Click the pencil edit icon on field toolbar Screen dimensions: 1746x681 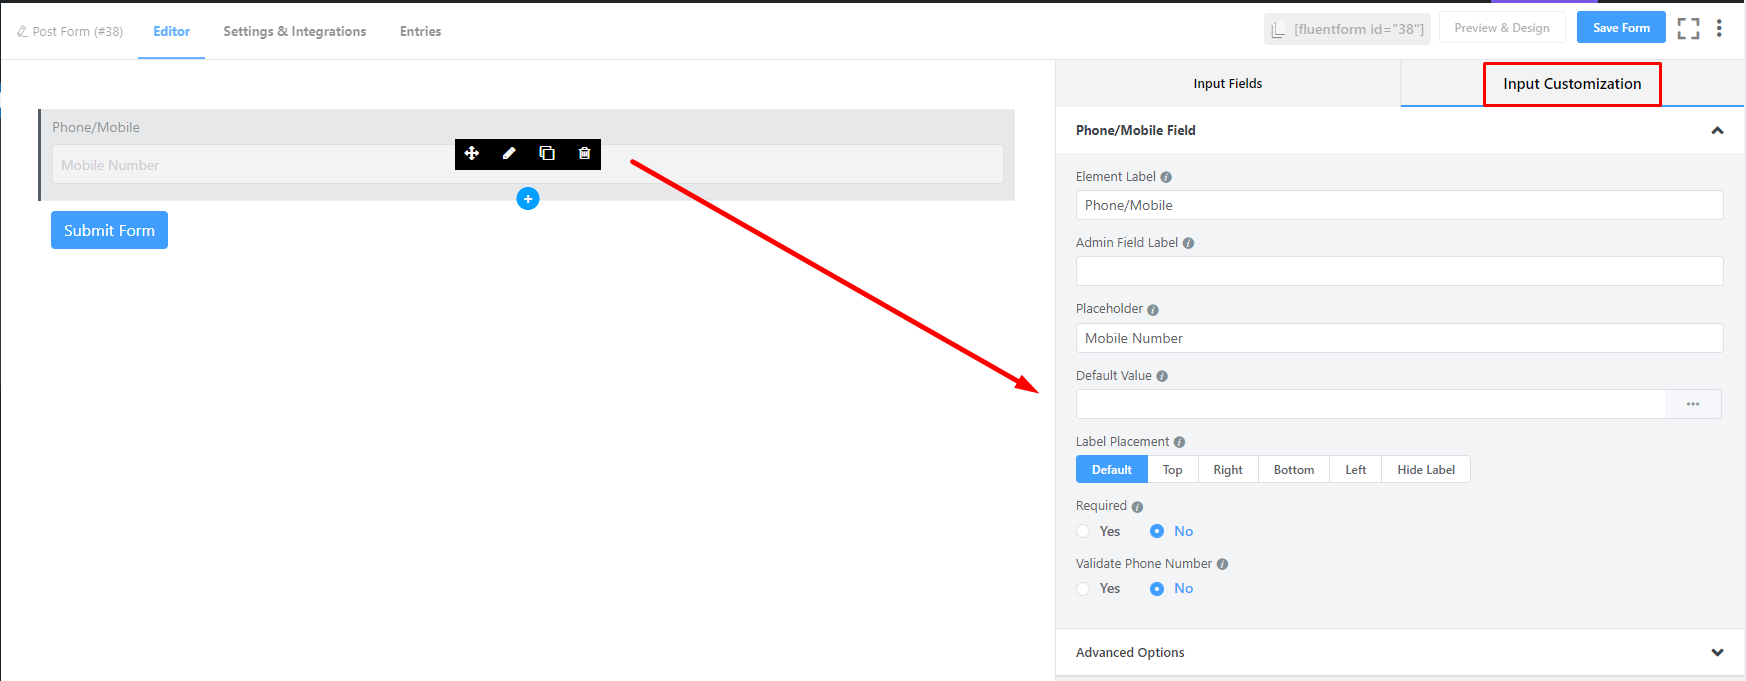coord(509,153)
